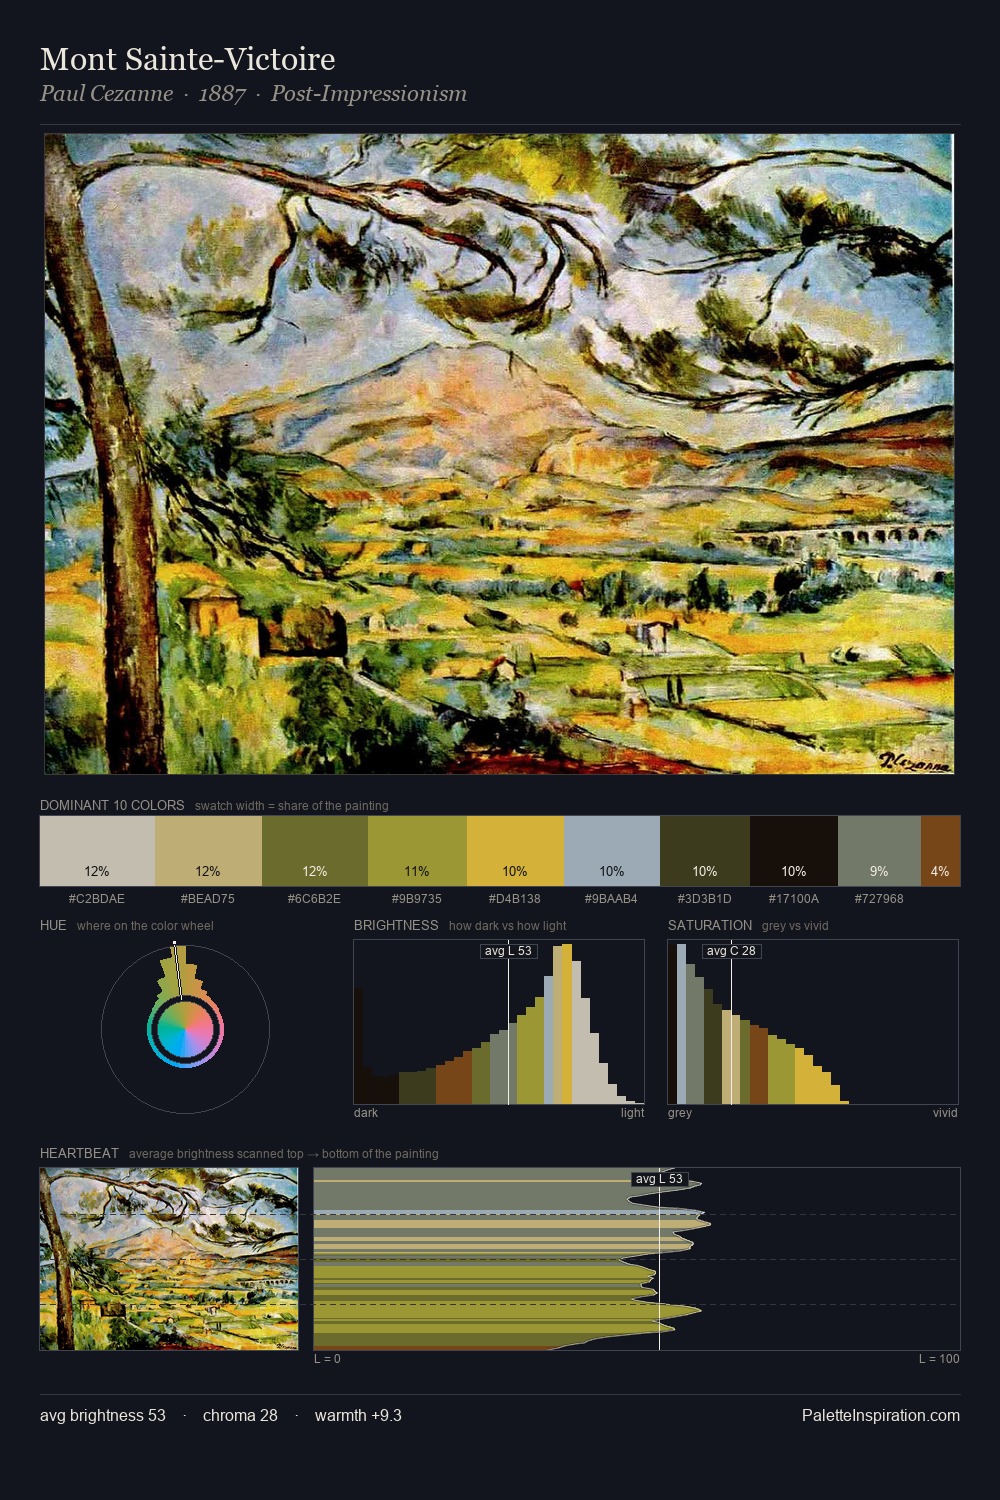This screenshot has width=1000, height=1500.
Task: Click the 'BRIGHTNESS' section heading
Action: point(396,925)
